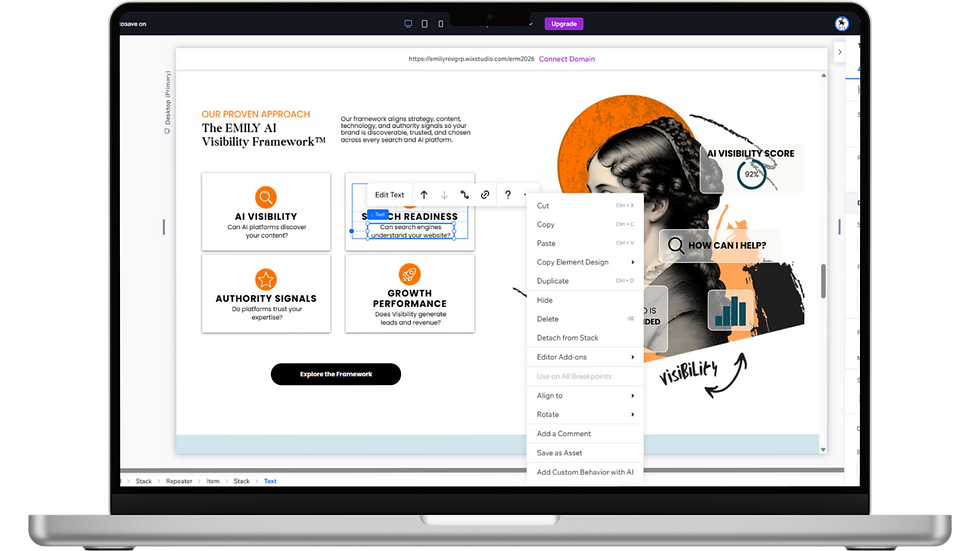
Task: Click the HOW CAN I HELP? label
Action: click(727, 246)
